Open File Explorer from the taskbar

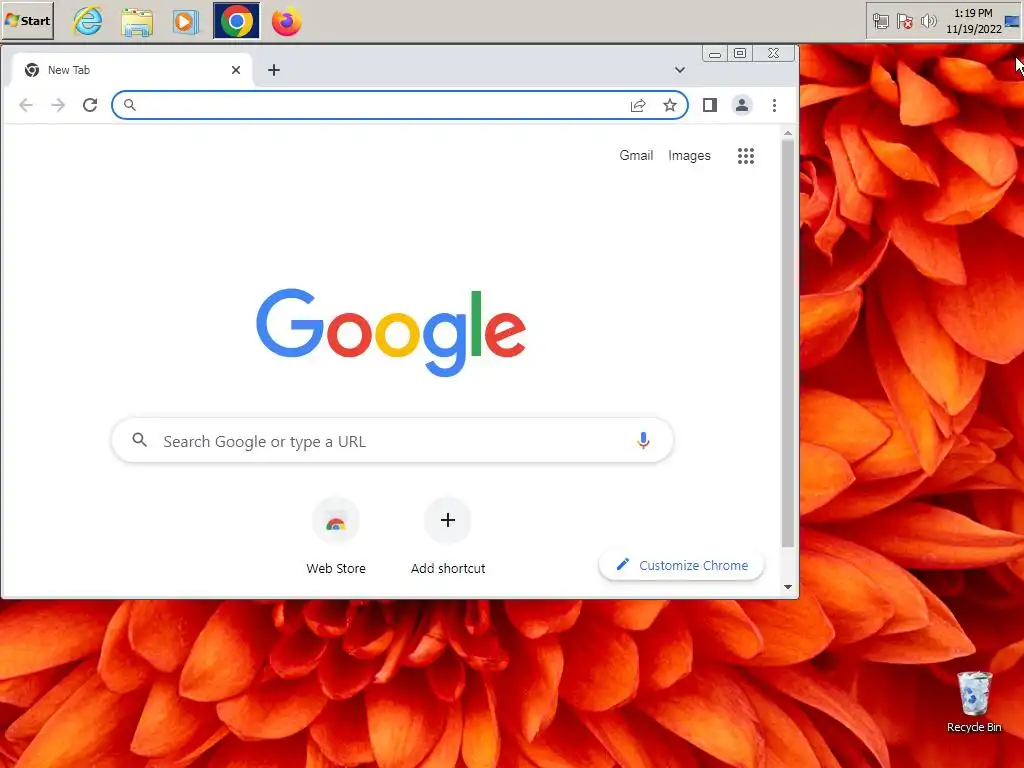137,22
